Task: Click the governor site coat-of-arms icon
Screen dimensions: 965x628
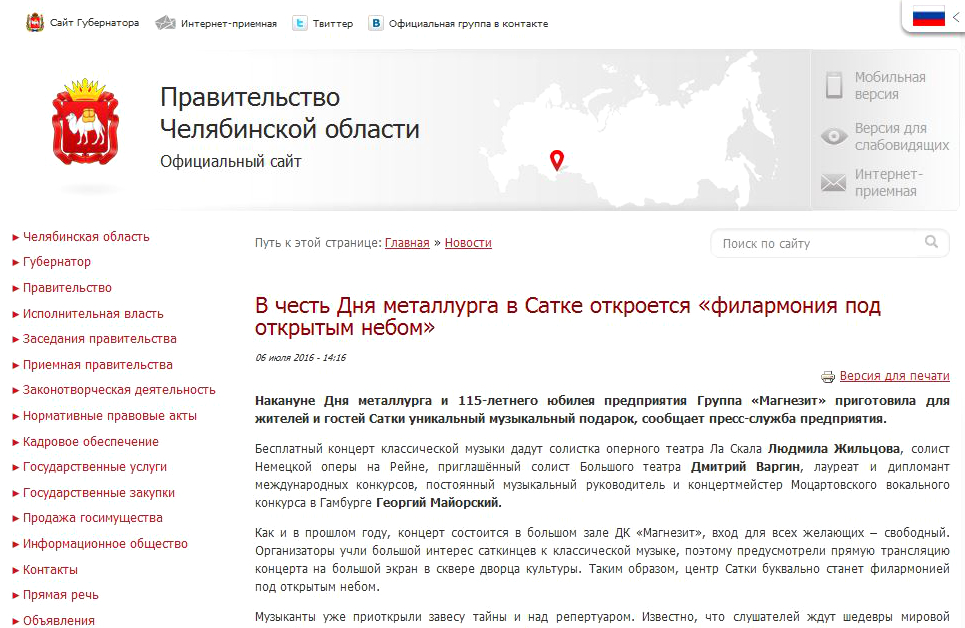Action: [35, 23]
